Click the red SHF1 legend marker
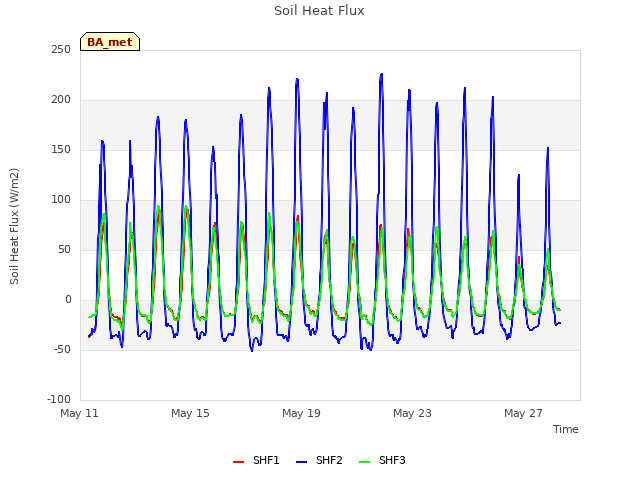The width and height of the screenshot is (640, 480). [x=238, y=462]
